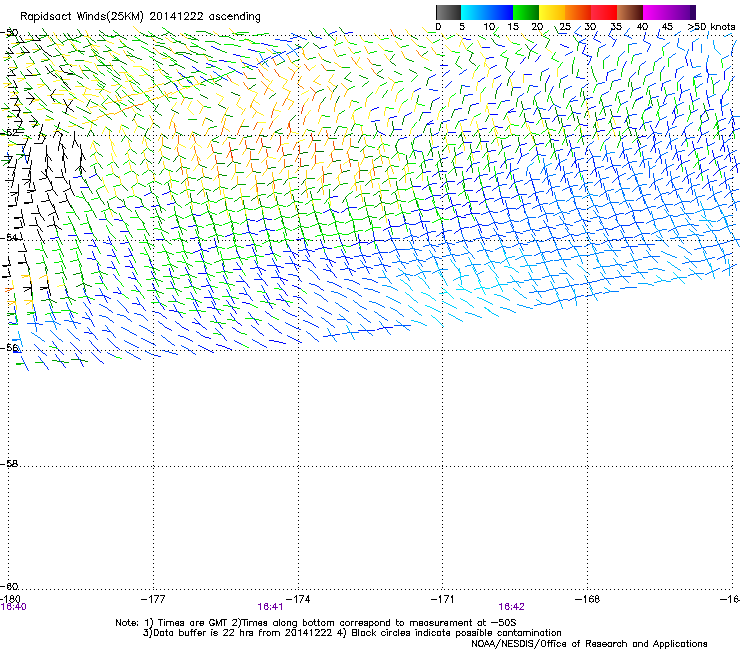The image size is (740, 650).
Task: Click the red 30-35 knots legend swatch
Action: [604, 12]
